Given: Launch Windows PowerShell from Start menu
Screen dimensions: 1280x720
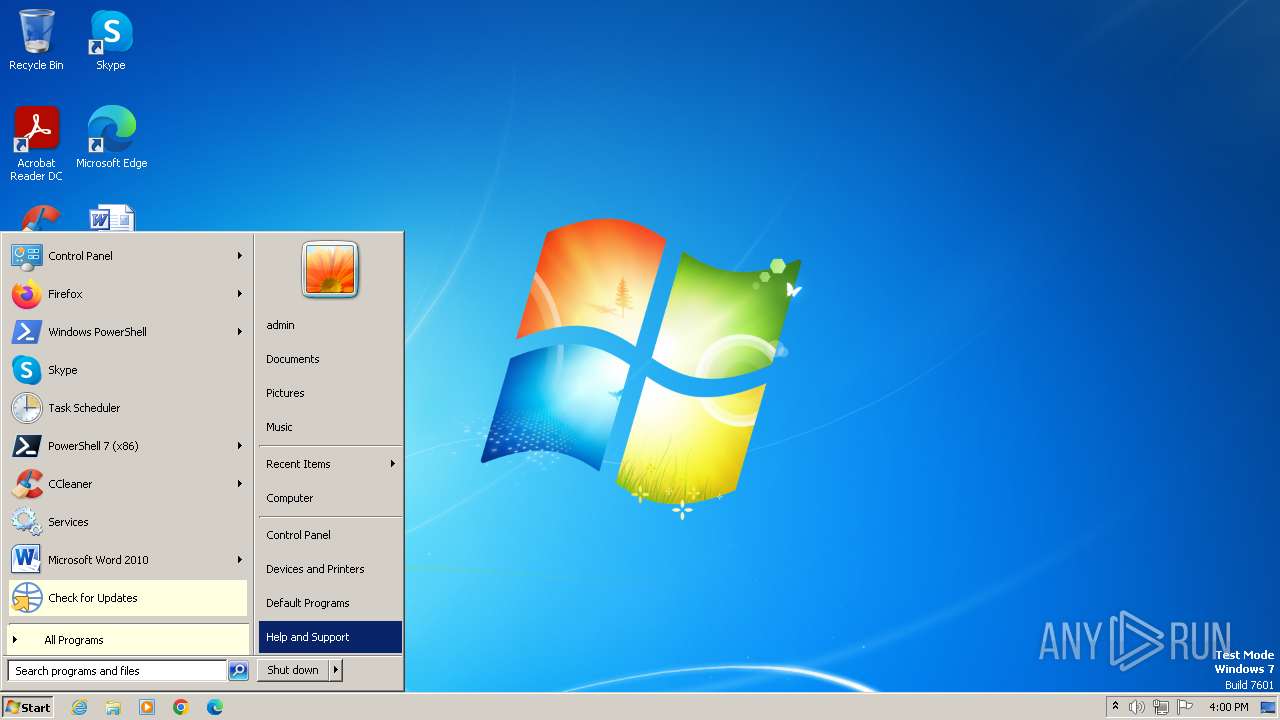Looking at the screenshot, I should [128, 332].
